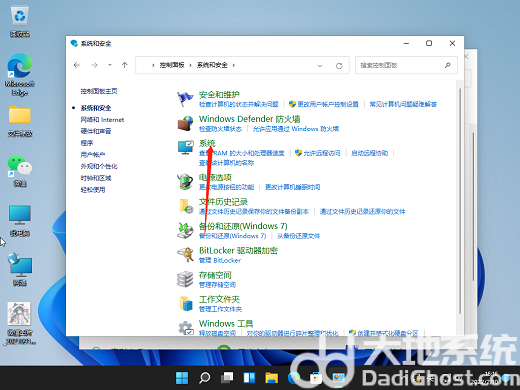Go to 控制面板主页 in the sidebar
Image resolution: width=520 pixels, height=390 pixels.
(x=99, y=91)
